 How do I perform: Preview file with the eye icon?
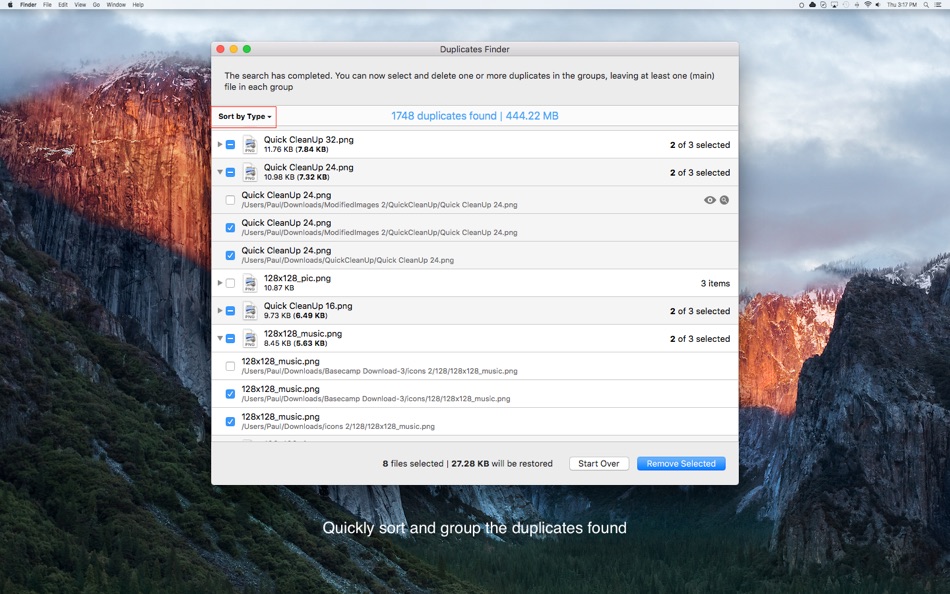709,200
